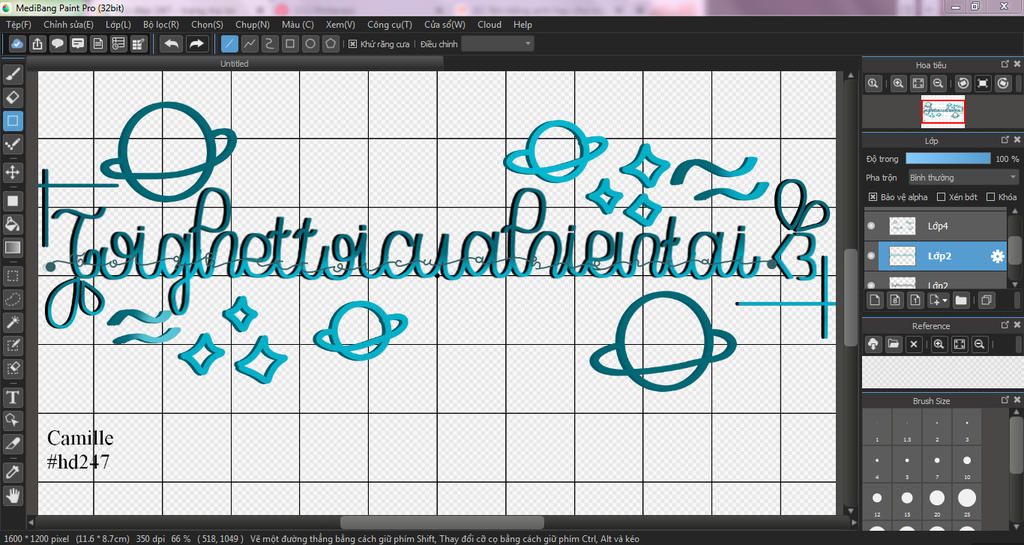Select the Operation tool below Text
The image size is (1024, 545).
(12, 420)
